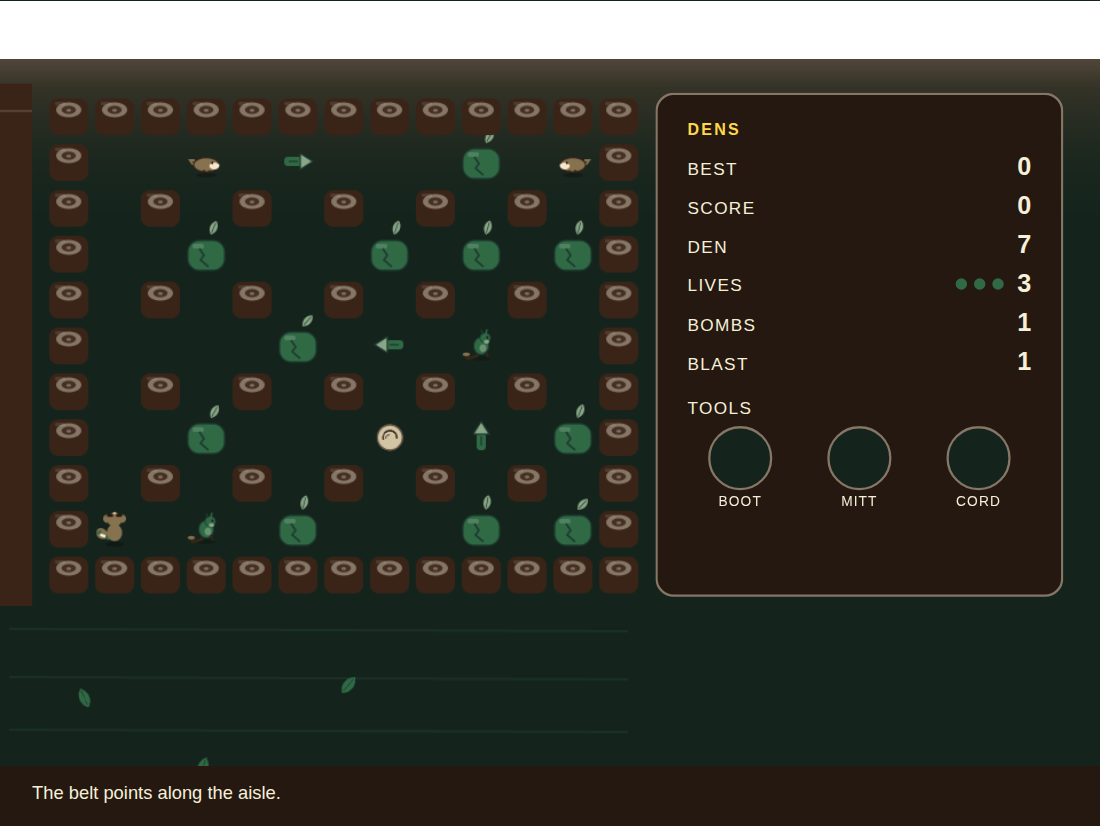The image size is (1100, 826).
Task: Click the BLAST range value 1
Action: 1024,362
